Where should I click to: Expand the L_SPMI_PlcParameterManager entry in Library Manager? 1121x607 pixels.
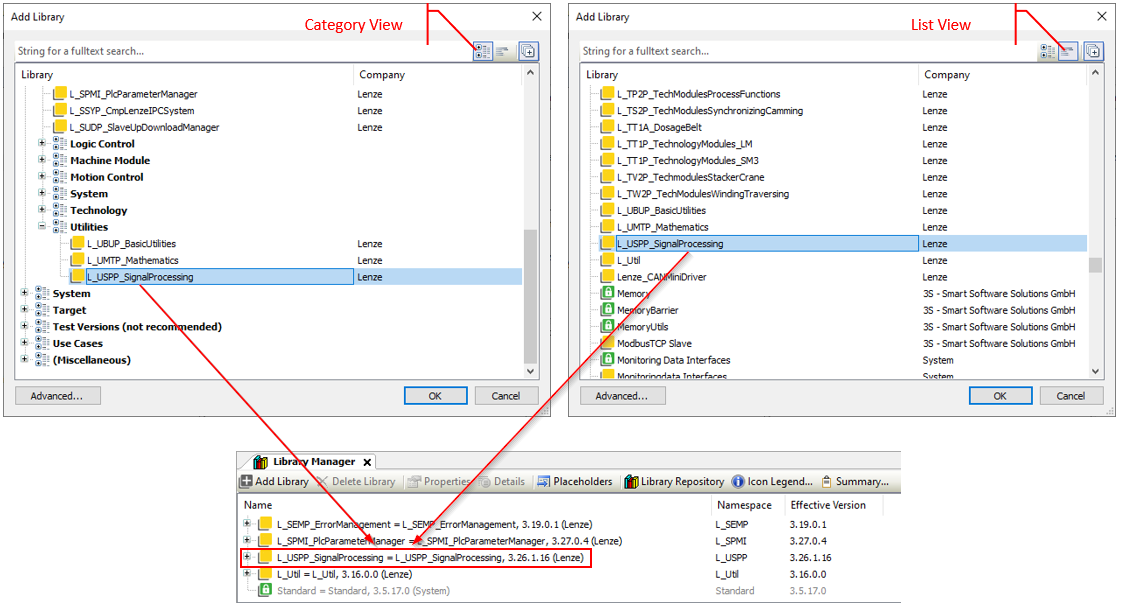tap(247, 540)
